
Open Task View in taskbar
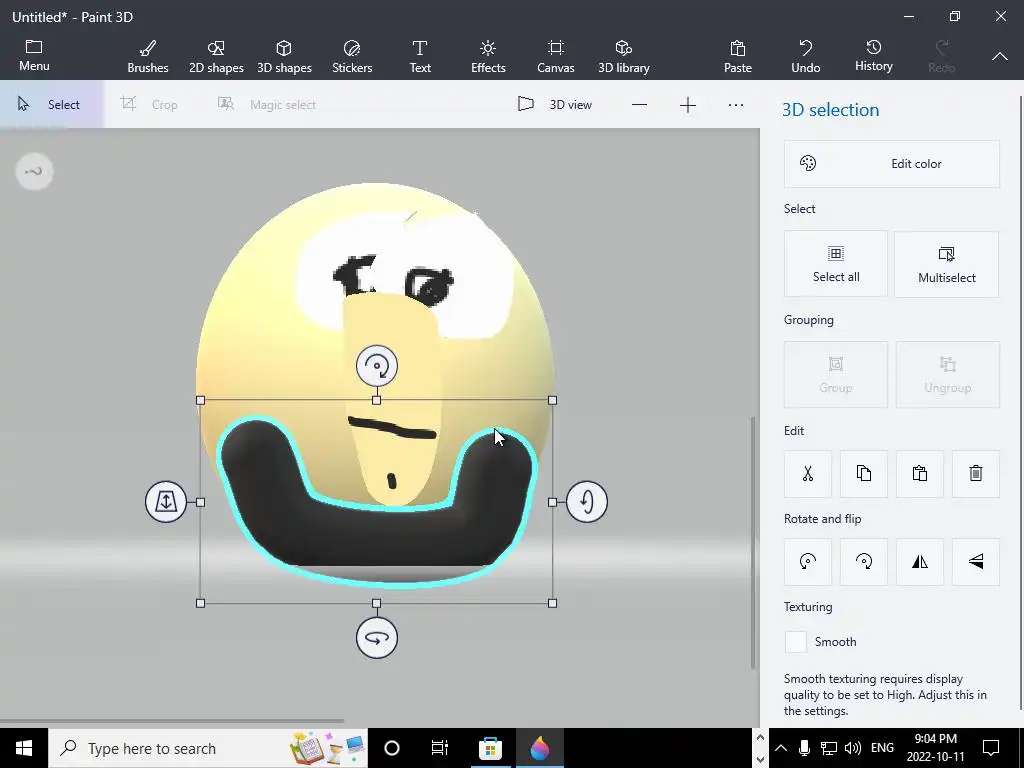440,748
